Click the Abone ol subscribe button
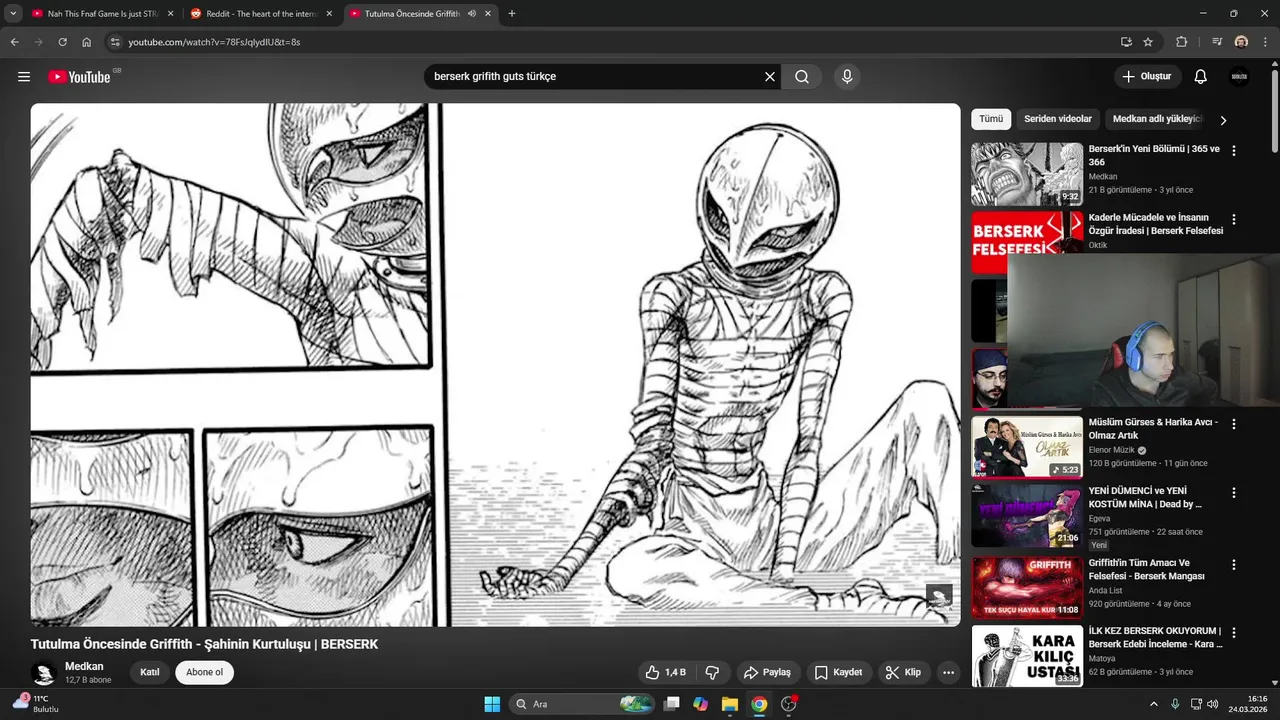1280x720 pixels. click(205, 672)
